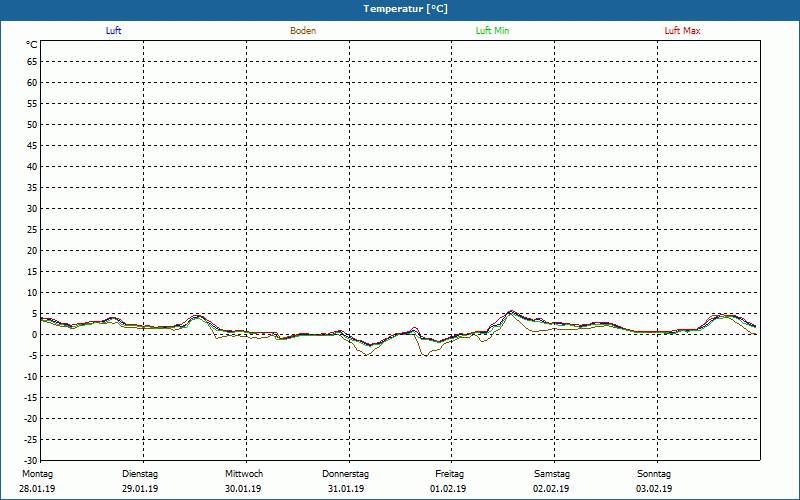
Task: Click the 50 value on temperature axis
Action: (32, 124)
